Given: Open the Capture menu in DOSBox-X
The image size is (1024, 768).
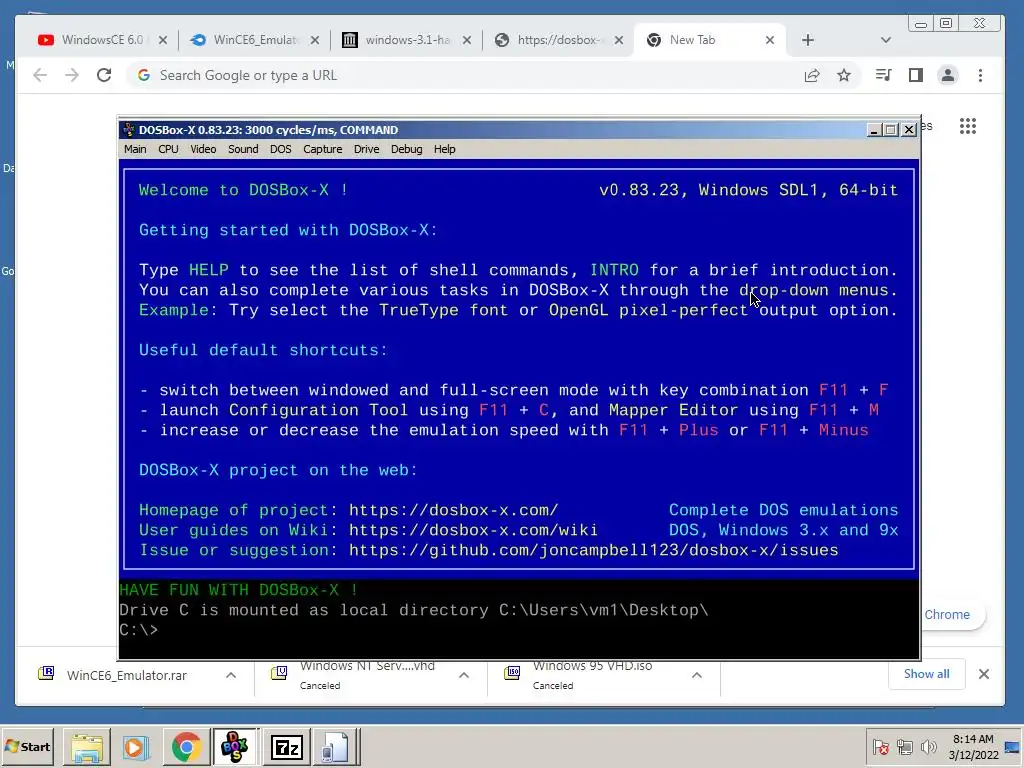Looking at the screenshot, I should coord(323,149).
